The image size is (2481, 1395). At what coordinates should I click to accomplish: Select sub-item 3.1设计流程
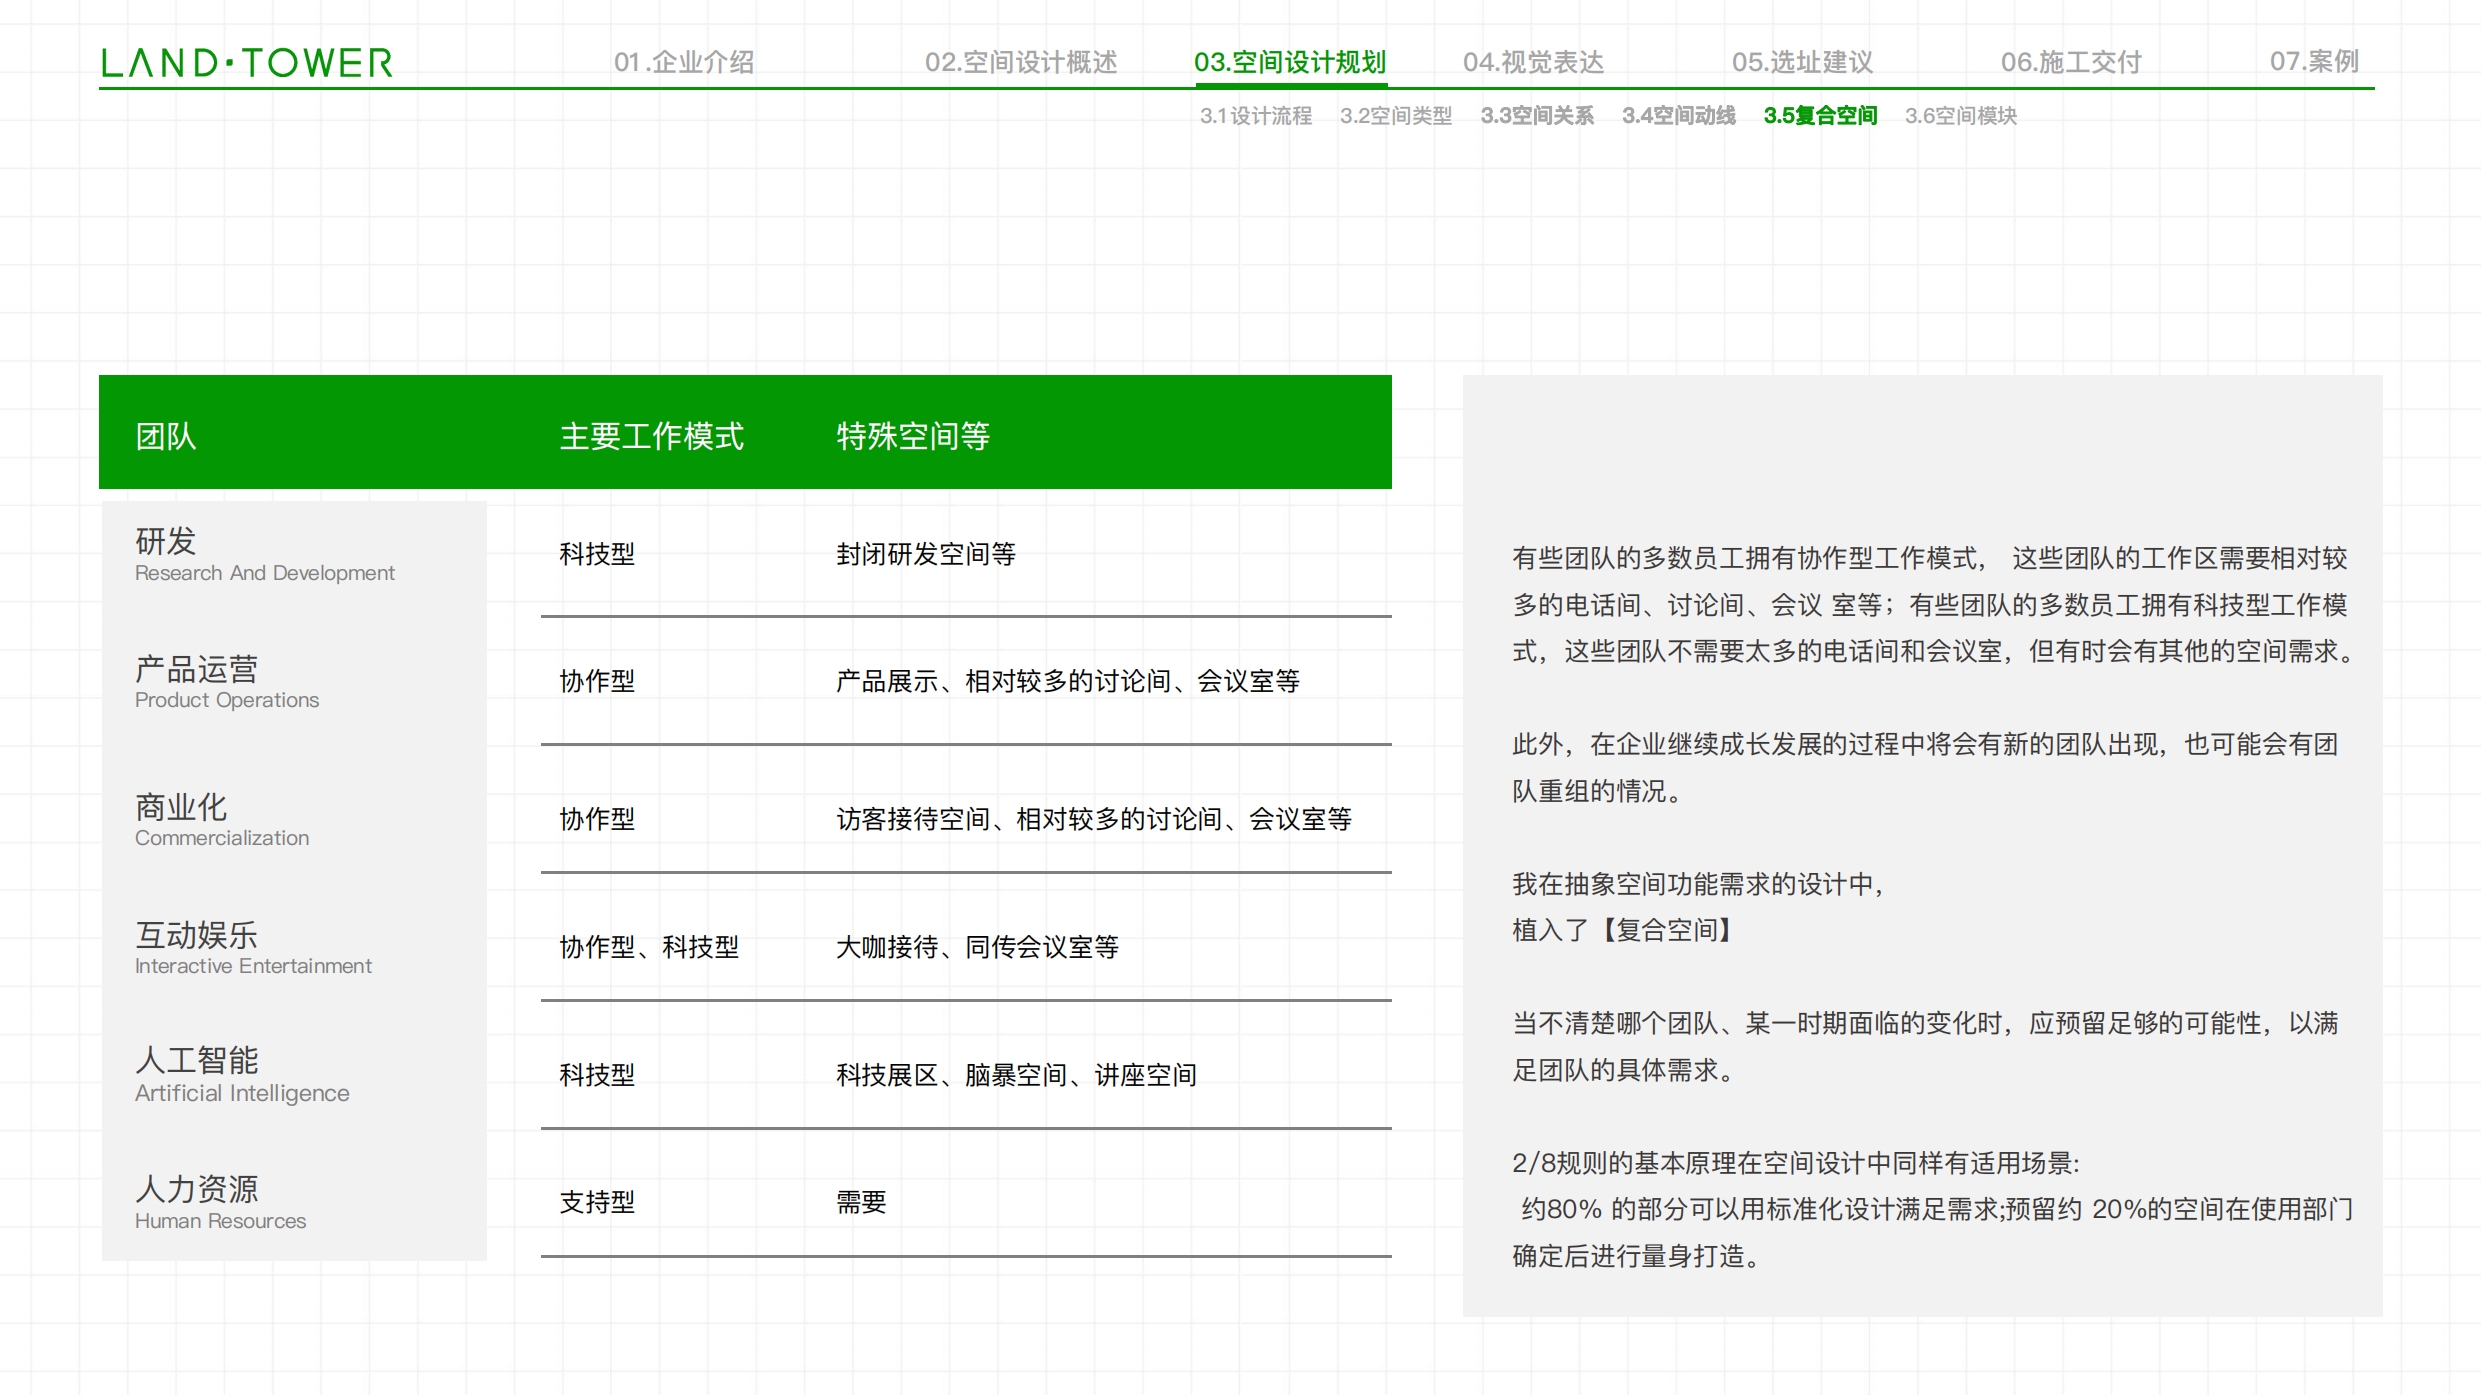[x=1256, y=116]
